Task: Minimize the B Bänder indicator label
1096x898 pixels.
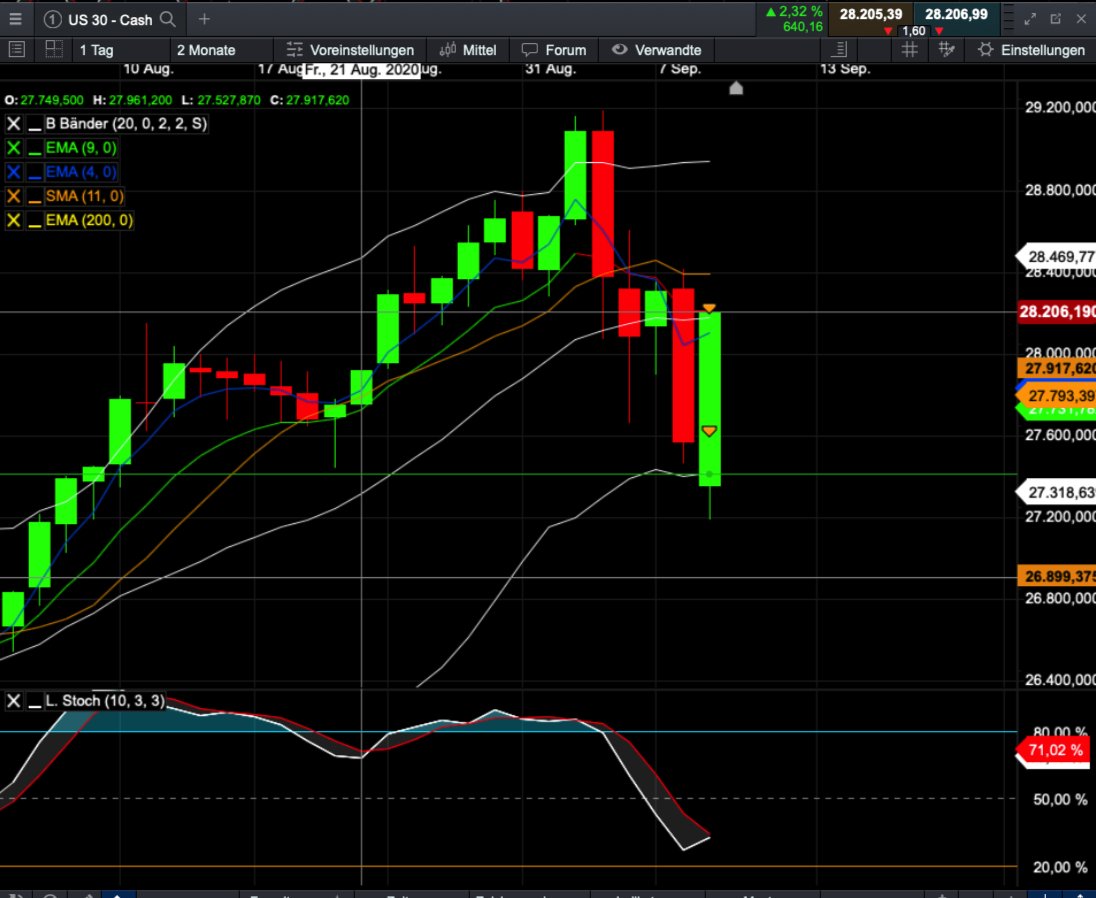Action: (x=34, y=124)
